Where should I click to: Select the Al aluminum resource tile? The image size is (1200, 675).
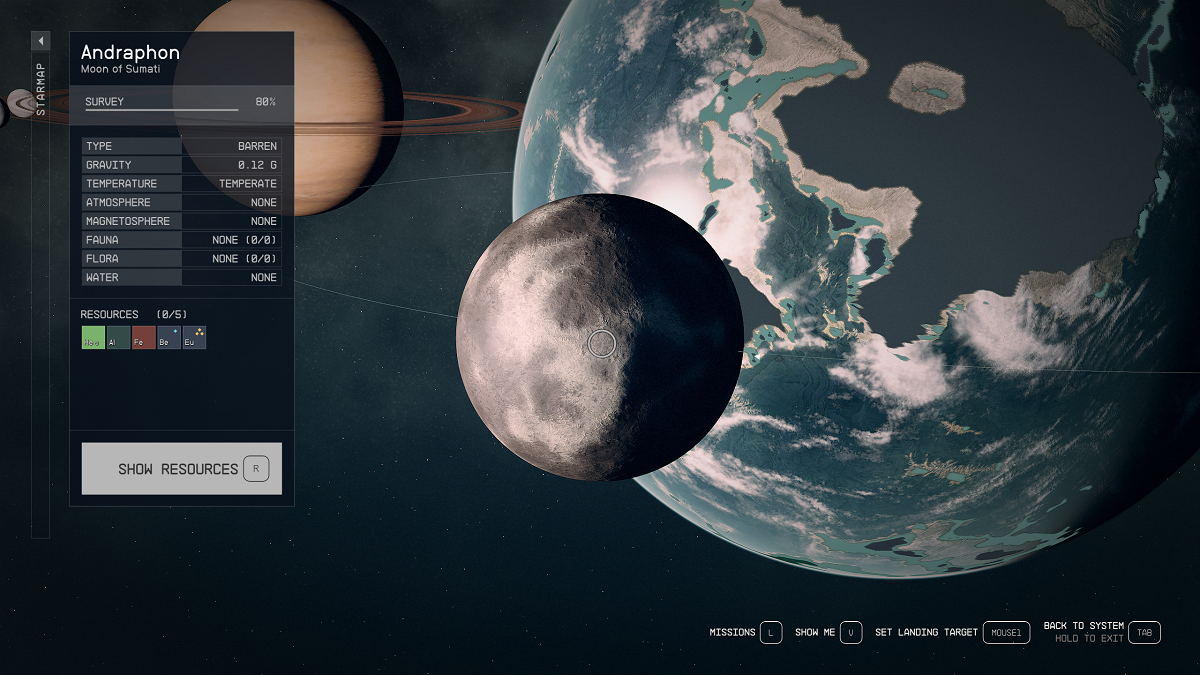coord(118,338)
